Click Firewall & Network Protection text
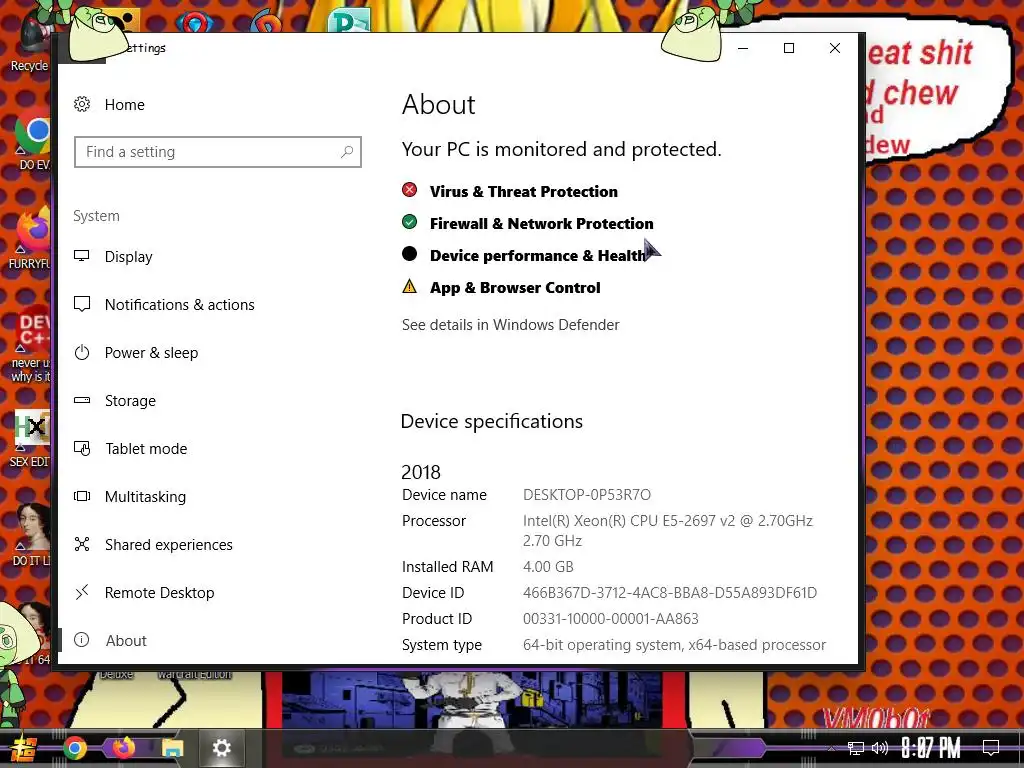 click(541, 224)
